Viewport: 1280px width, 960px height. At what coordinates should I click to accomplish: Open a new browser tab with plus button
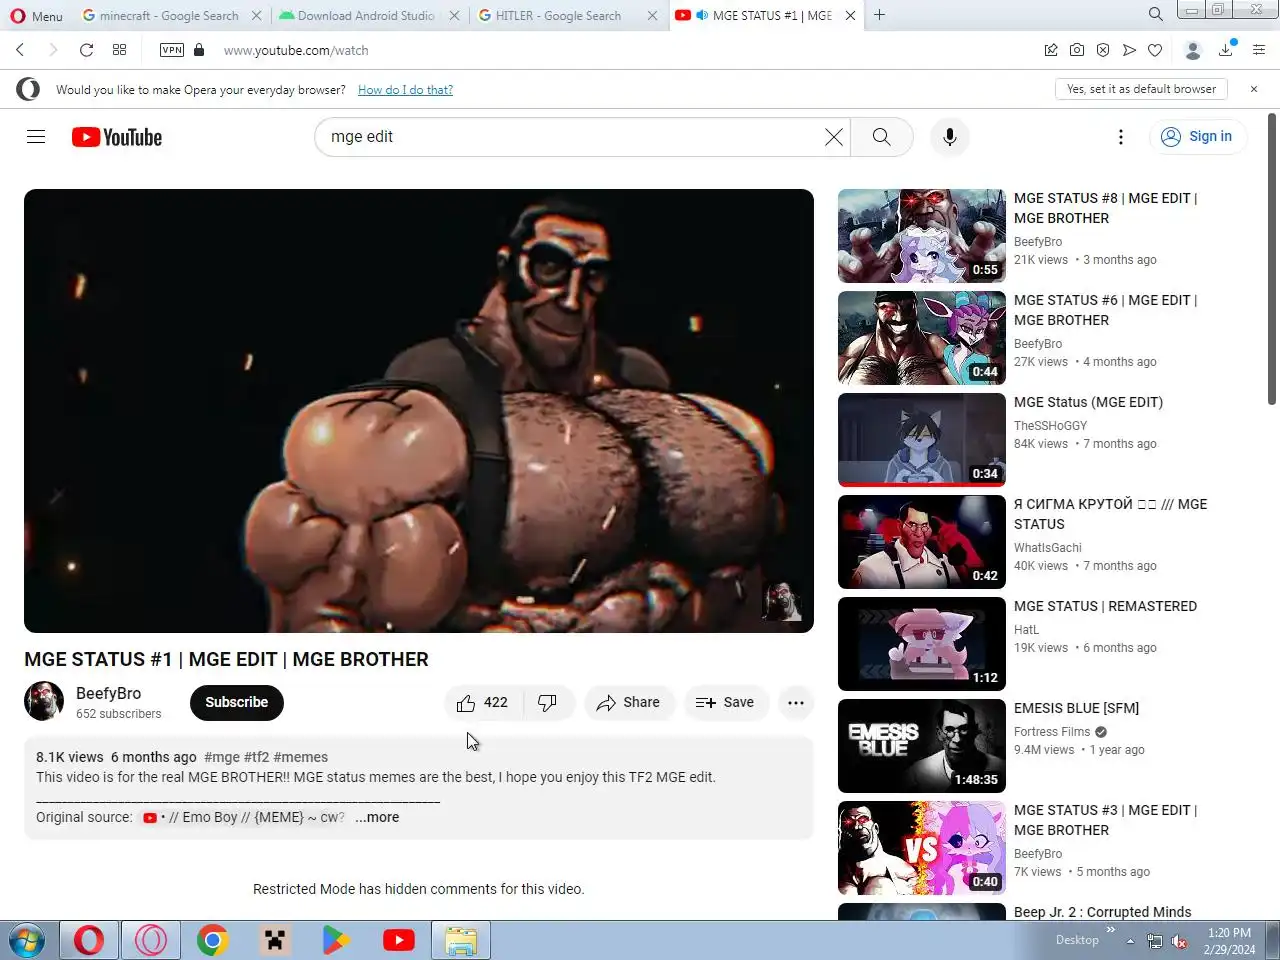880,15
